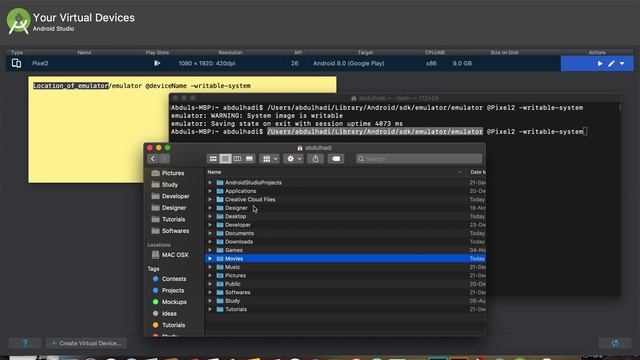Select Study folder in file list
Screen dimensions: 640x360
[345, 301]
